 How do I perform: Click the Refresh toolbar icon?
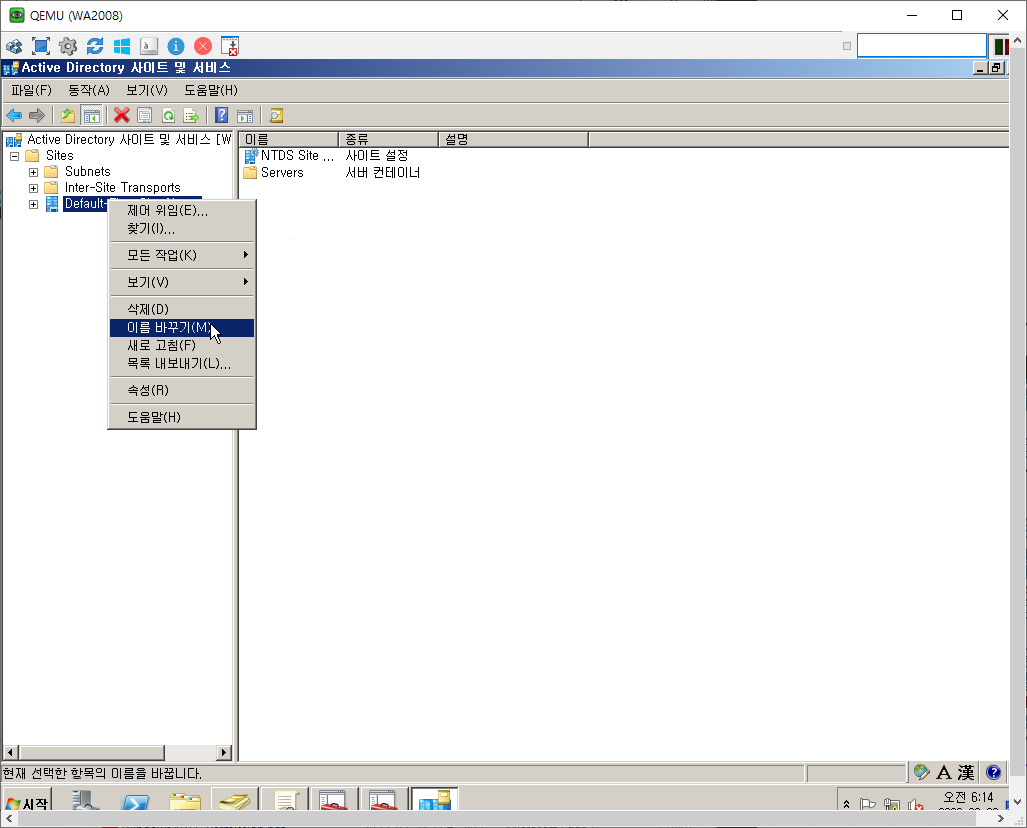click(x=168, y=116)
